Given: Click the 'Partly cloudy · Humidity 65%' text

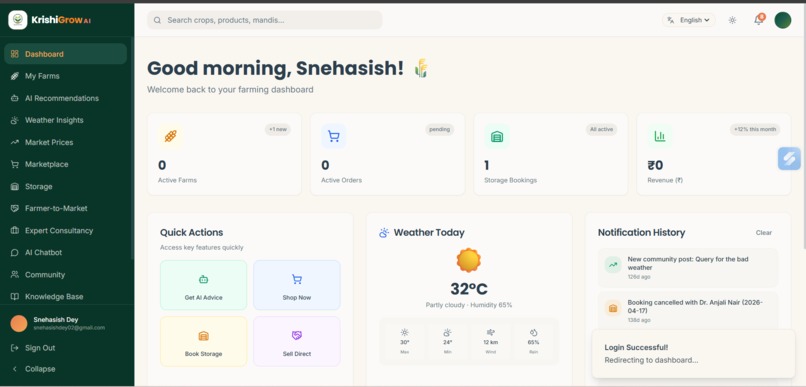Looking at the screenshot, I should [469, 305].
